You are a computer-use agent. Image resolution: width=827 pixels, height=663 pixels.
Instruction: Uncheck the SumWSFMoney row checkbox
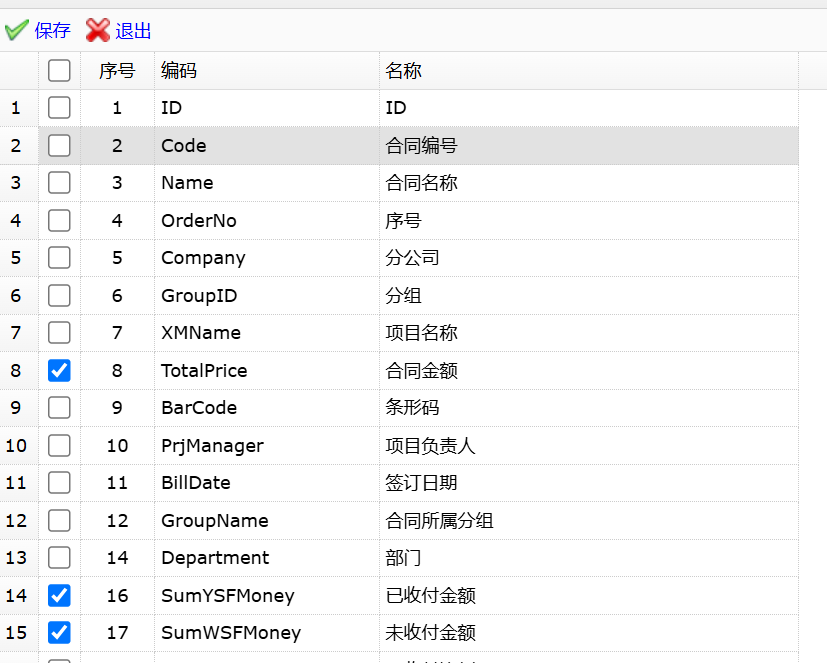[x=58, y=633]
